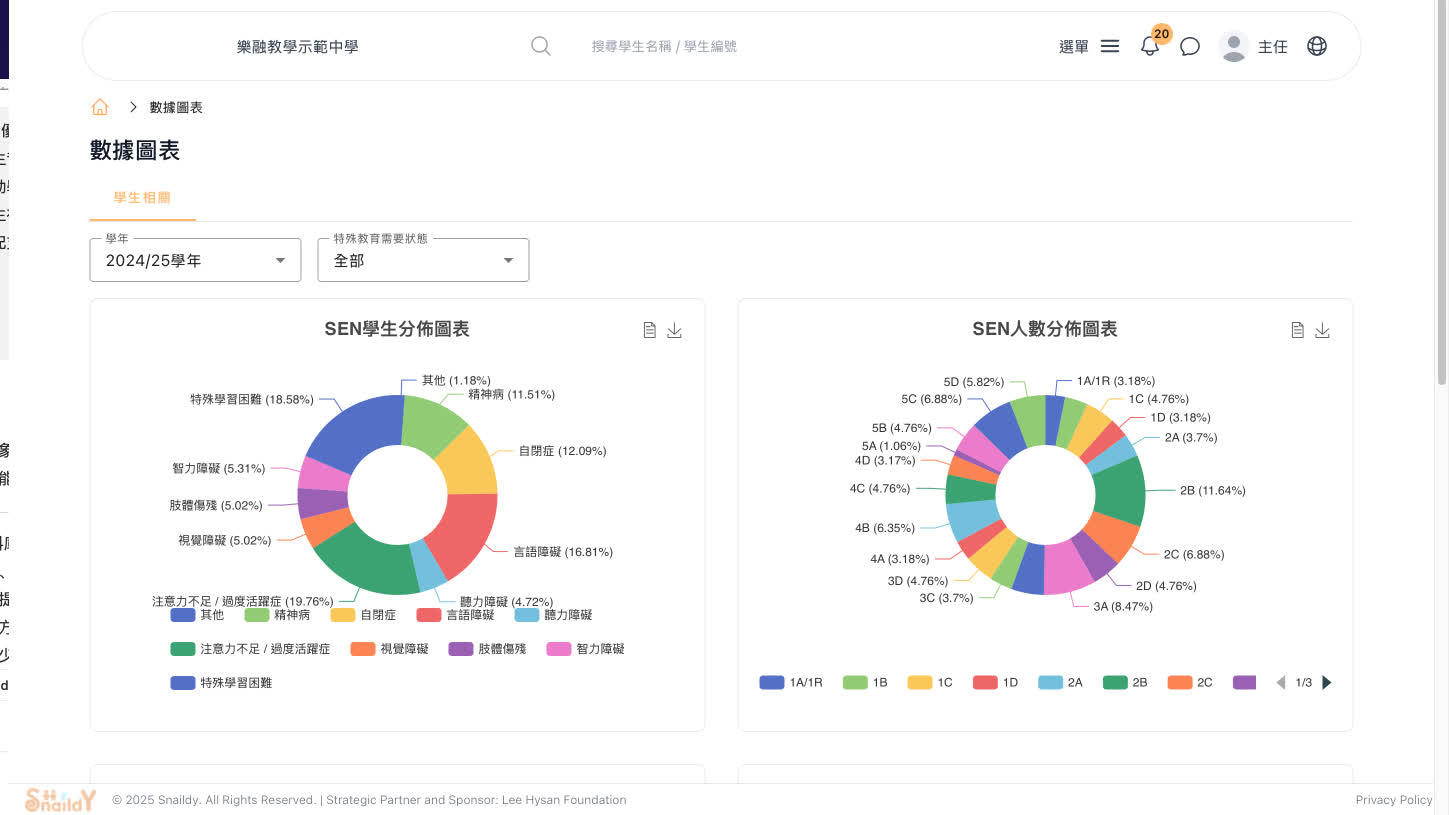The height and width of the screenshot is (815, 1449).
Task: View data of the SEN人數分佈圖表 chart
Action: pyautogui.click(x=1298, y=330)
